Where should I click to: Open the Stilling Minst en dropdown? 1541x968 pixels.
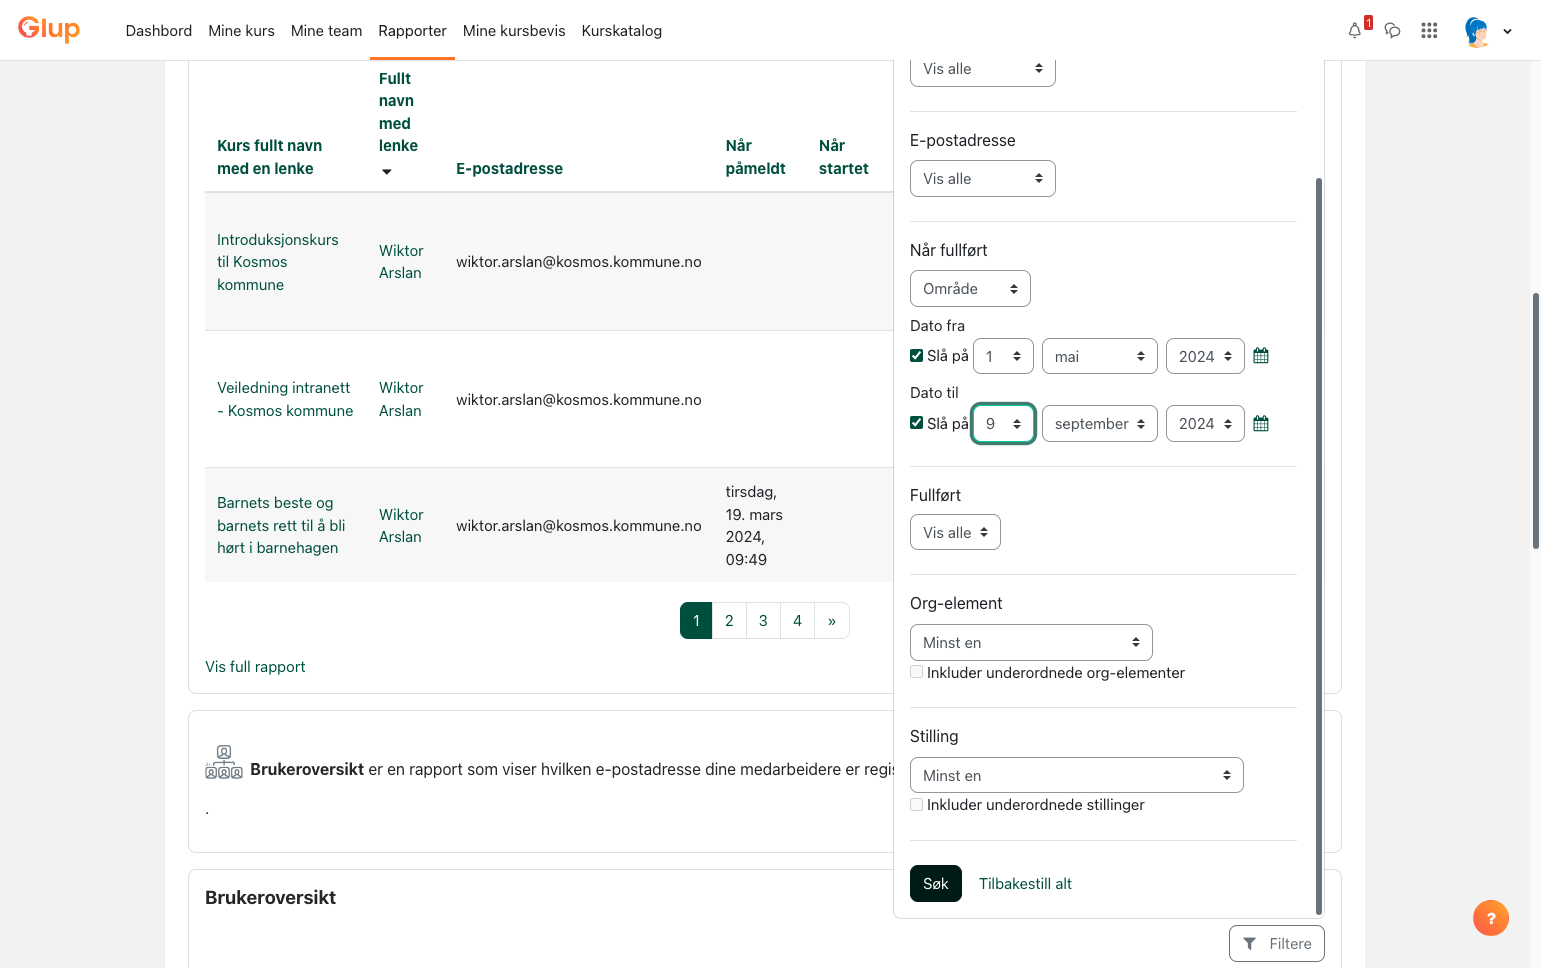1077,775
